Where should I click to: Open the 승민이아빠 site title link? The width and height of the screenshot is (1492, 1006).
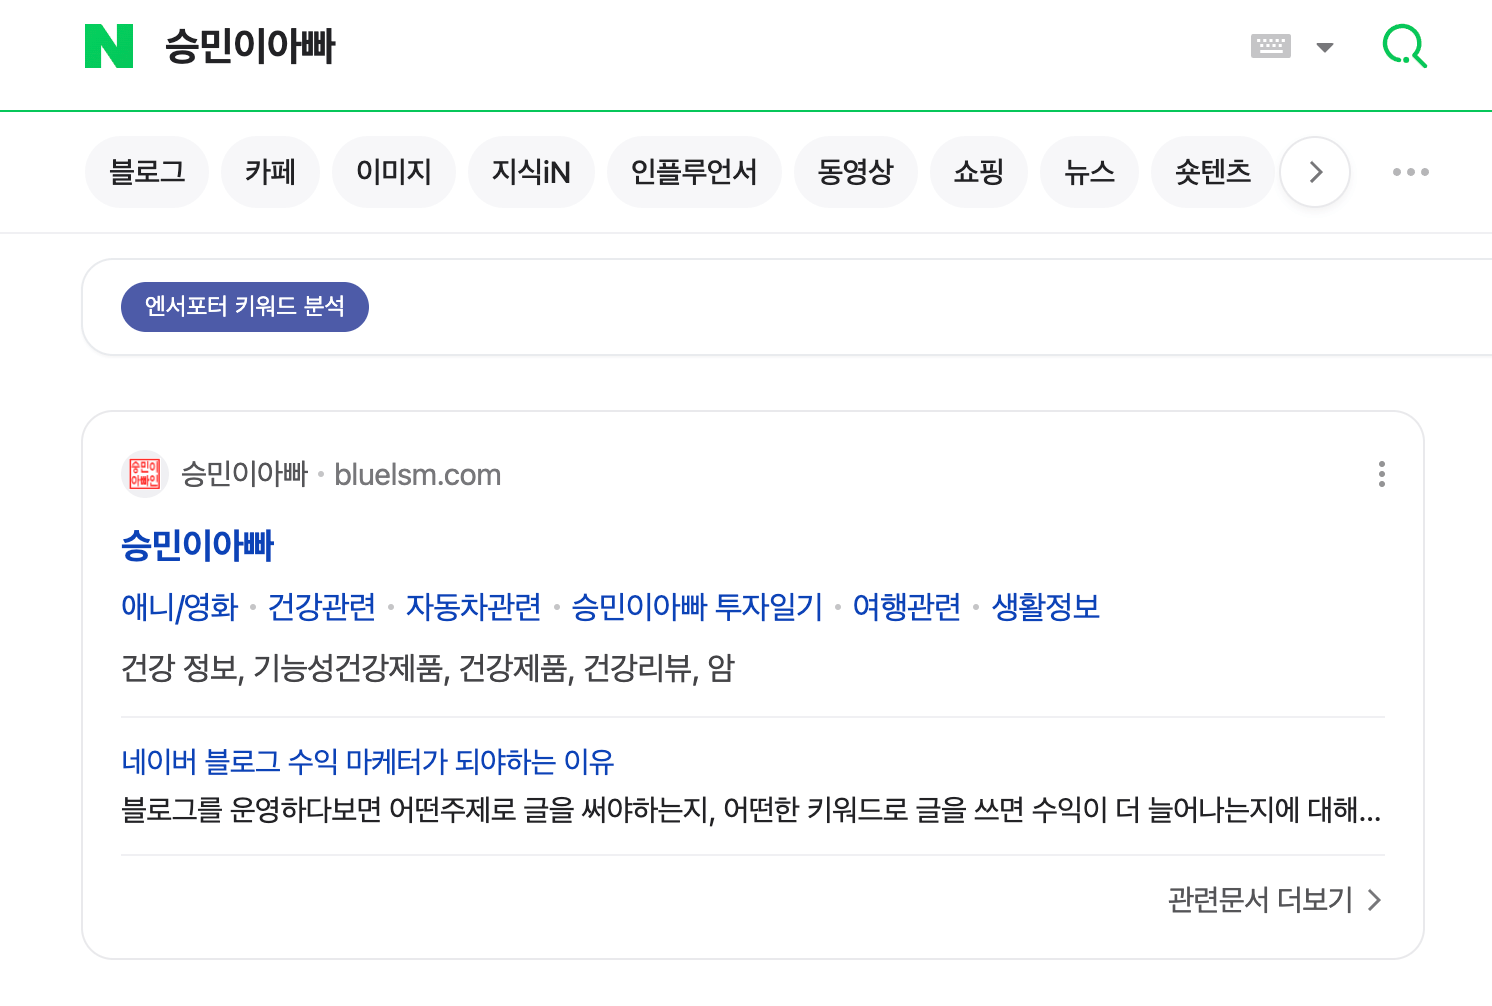pyautogui.click(x=197, y=545)
